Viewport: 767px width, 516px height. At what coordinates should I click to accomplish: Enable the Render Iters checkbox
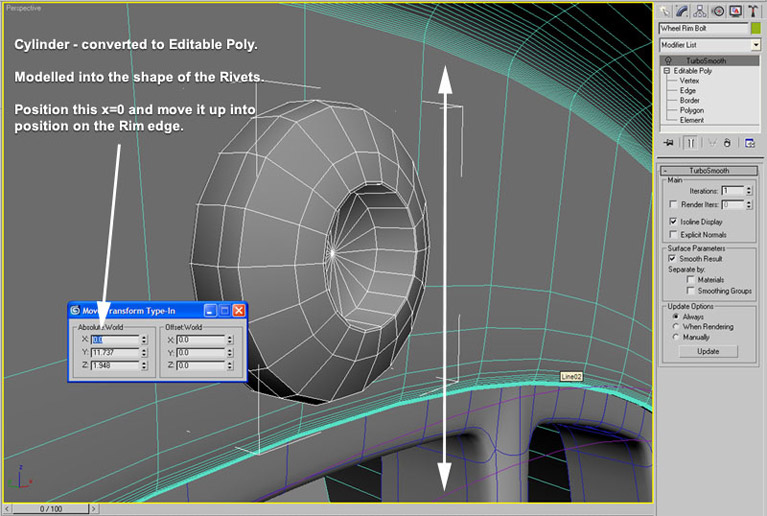[x=672, y=204]
